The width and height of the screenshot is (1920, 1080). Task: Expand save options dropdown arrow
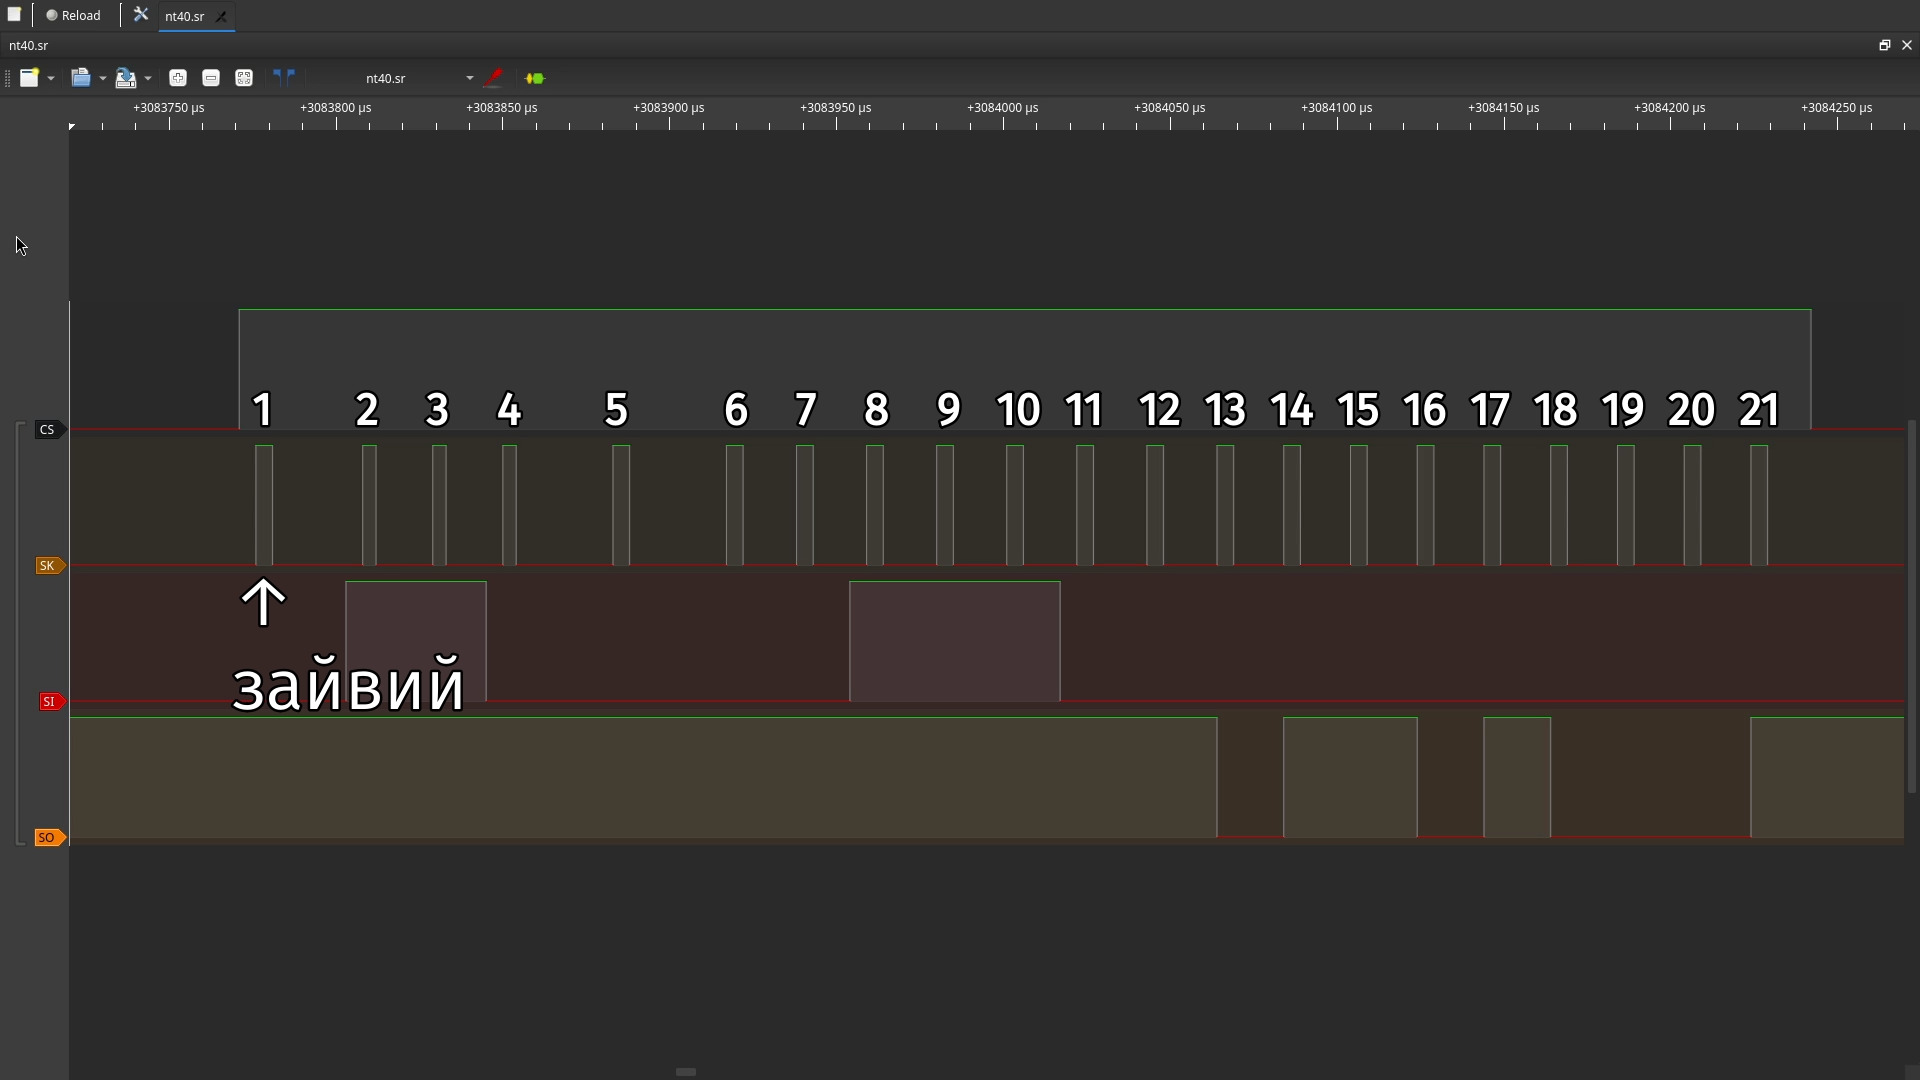pyautogui.click(x=148, y=78)
